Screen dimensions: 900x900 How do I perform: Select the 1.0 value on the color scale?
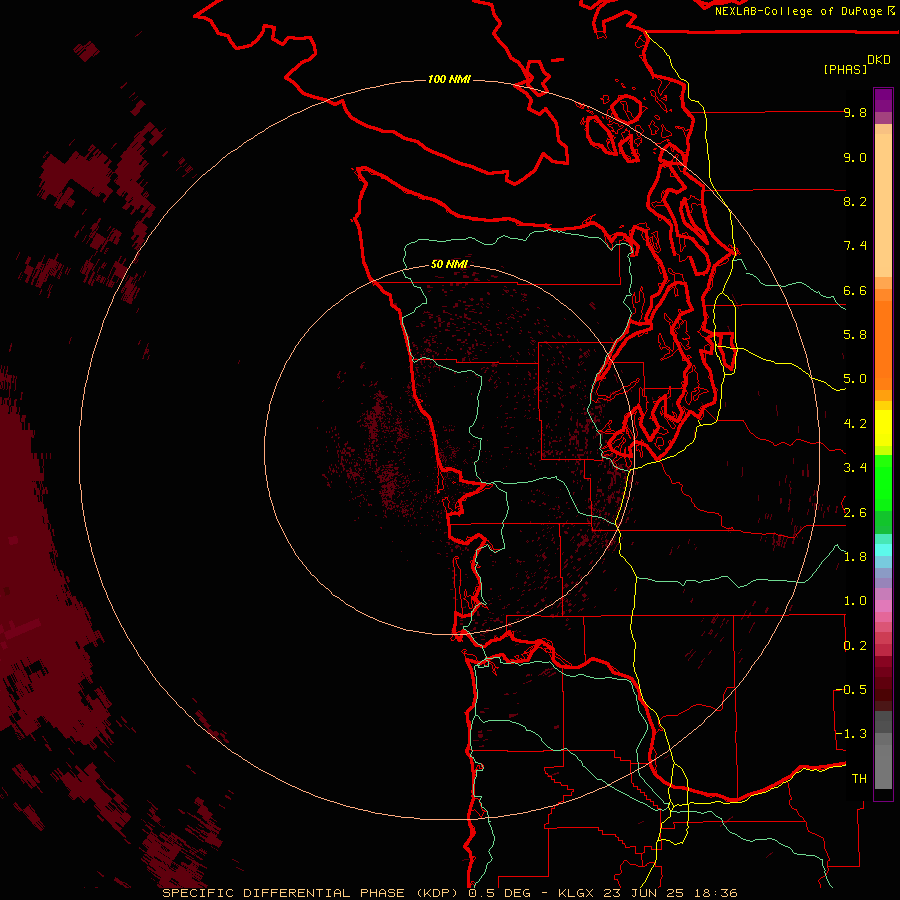[855, 601]
